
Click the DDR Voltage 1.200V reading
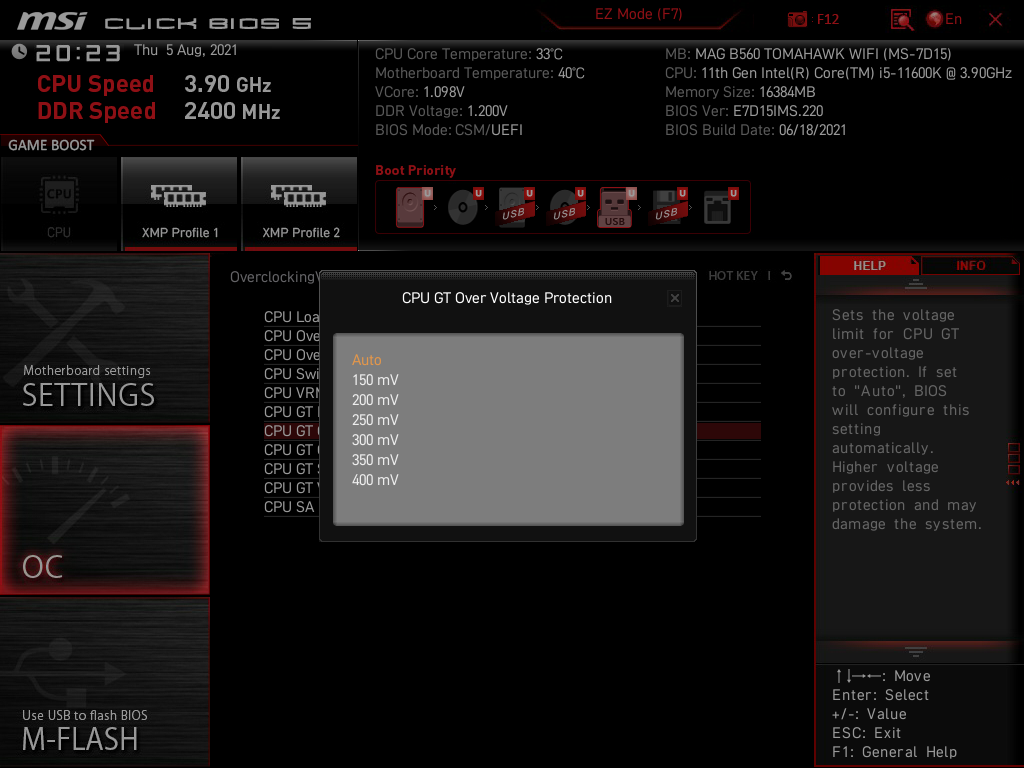pos(441,111)
